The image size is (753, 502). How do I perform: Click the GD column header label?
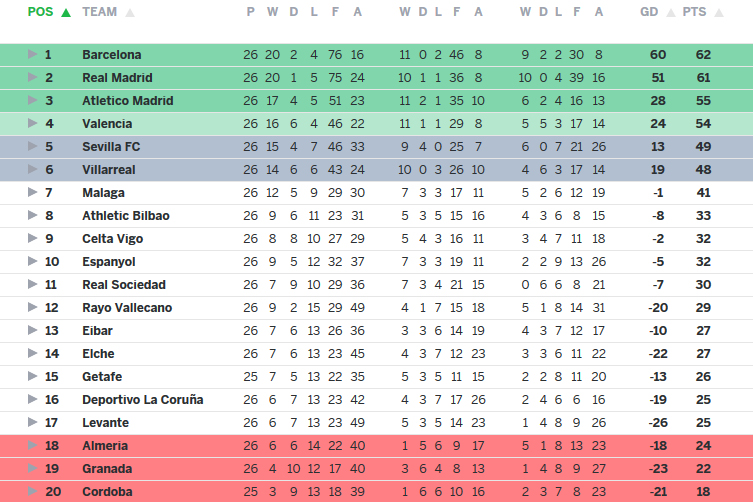pyautogui.click(x=649, y=12)
